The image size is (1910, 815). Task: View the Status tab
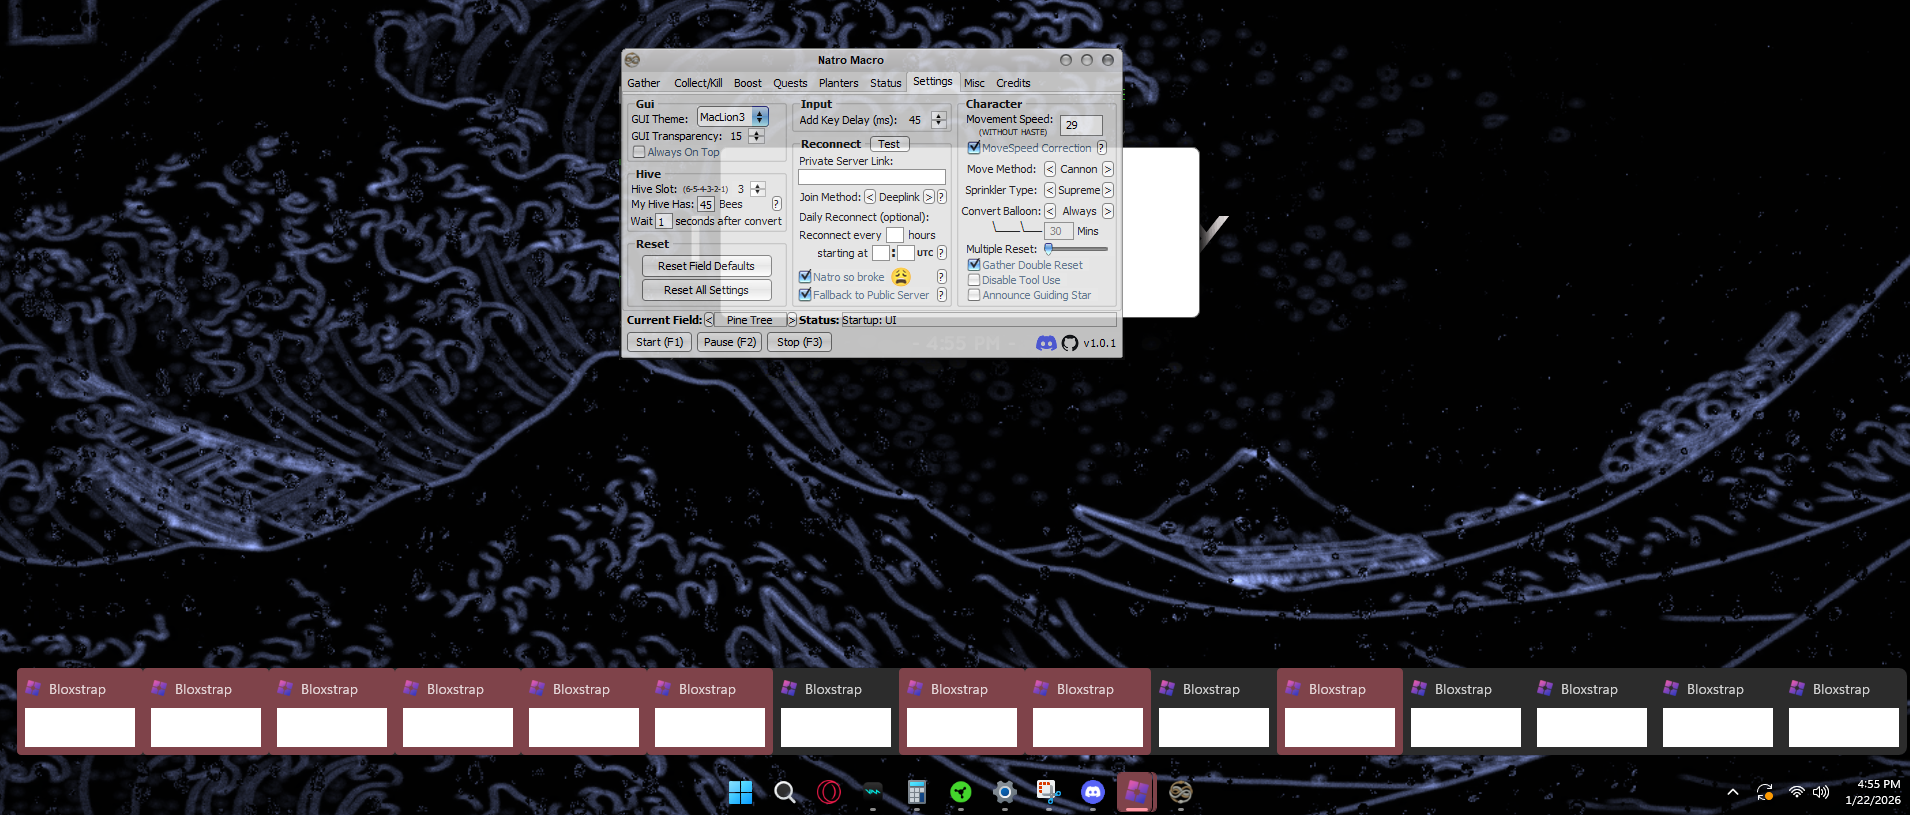coord(886,83)
